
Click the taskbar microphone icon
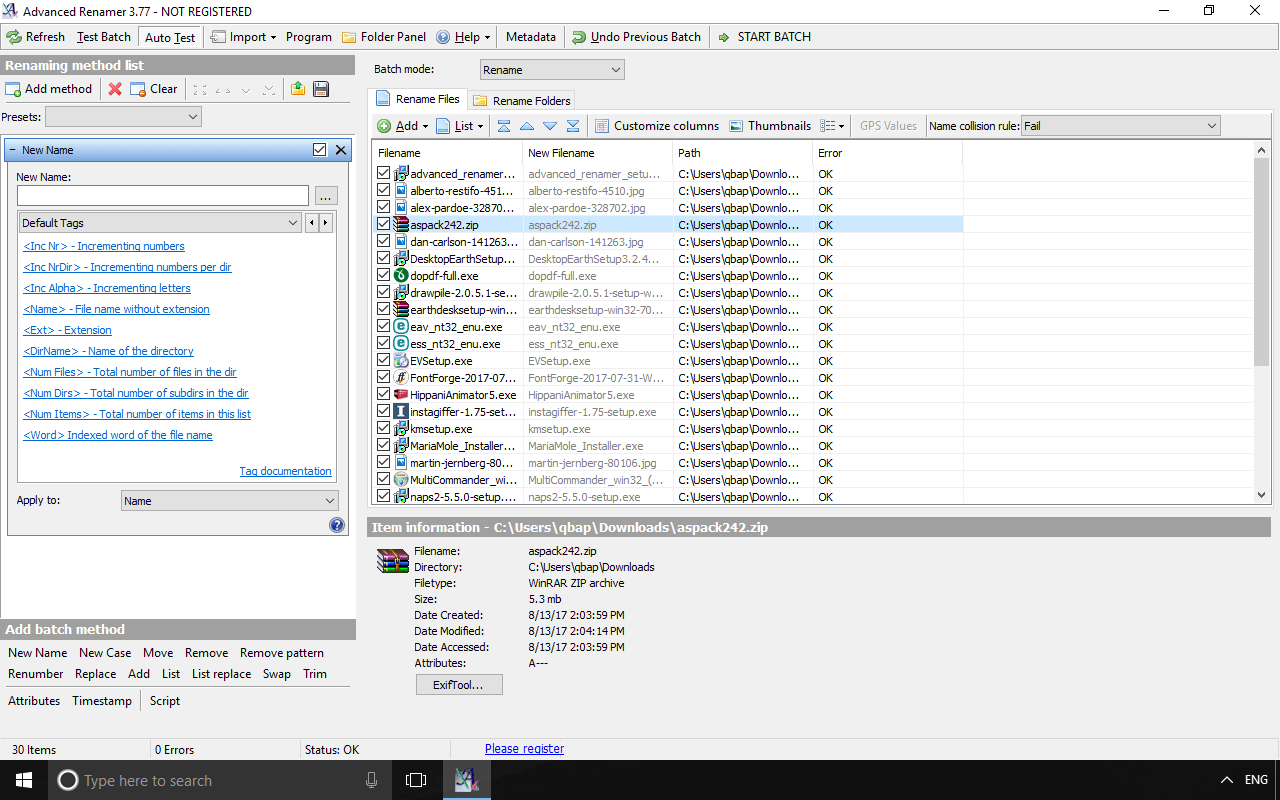point(372,780)
